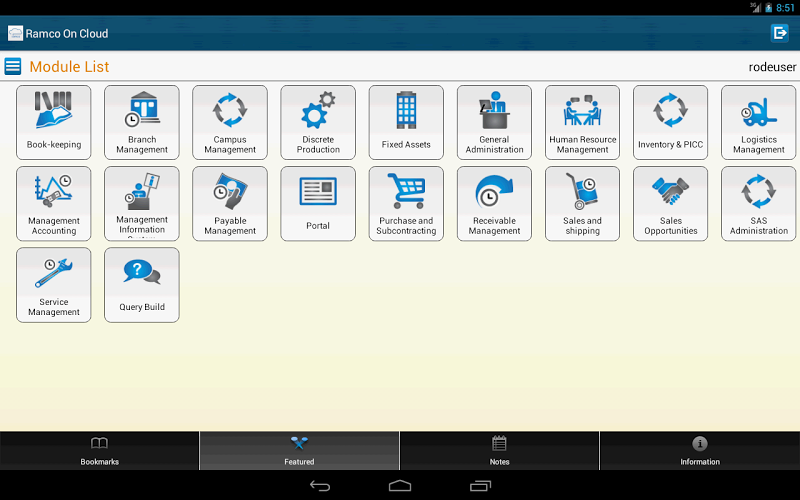Launch the Query Build module
Screen dimensions: 800x500
(x=142, y=285)
